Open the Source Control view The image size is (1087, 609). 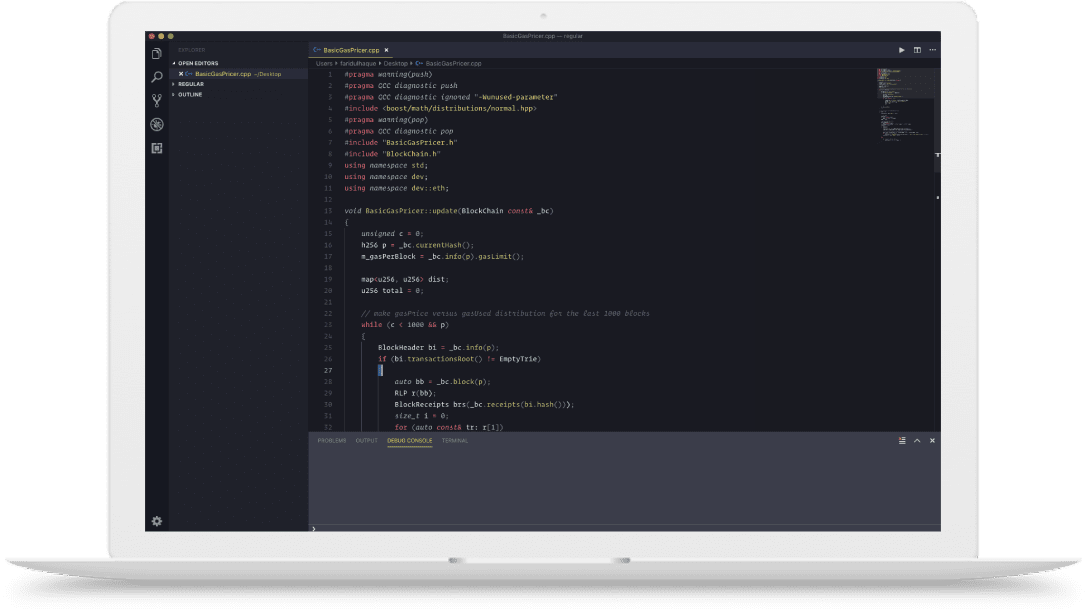pyautogui.click(x=157, y=100)
